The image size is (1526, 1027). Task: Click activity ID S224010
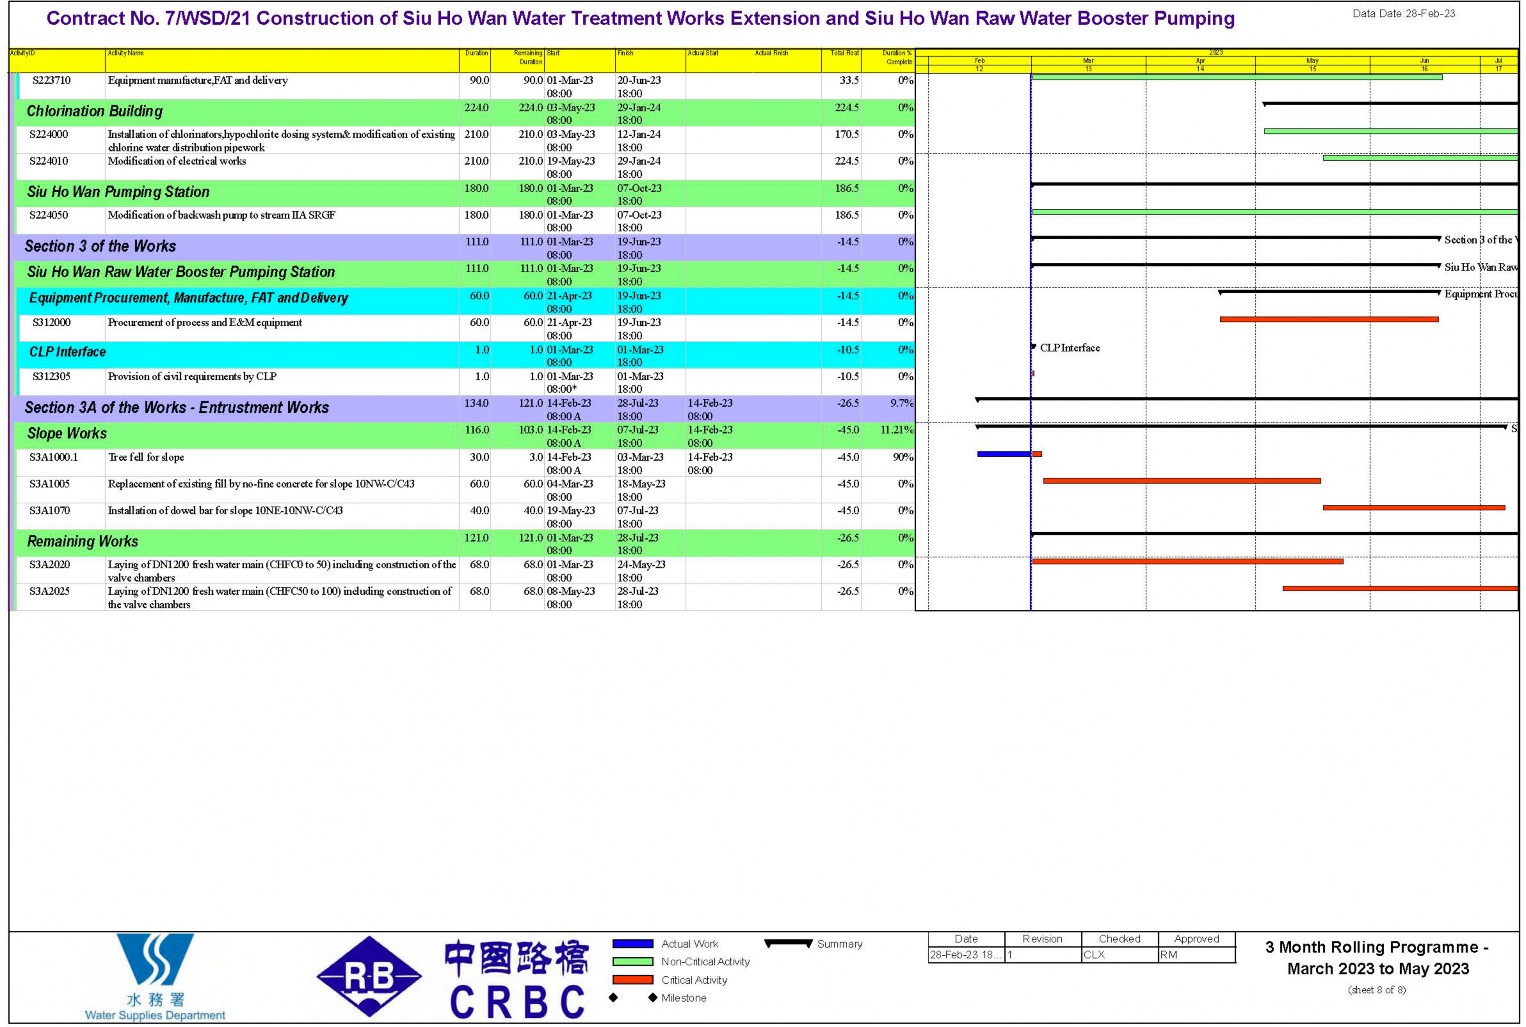49,161
